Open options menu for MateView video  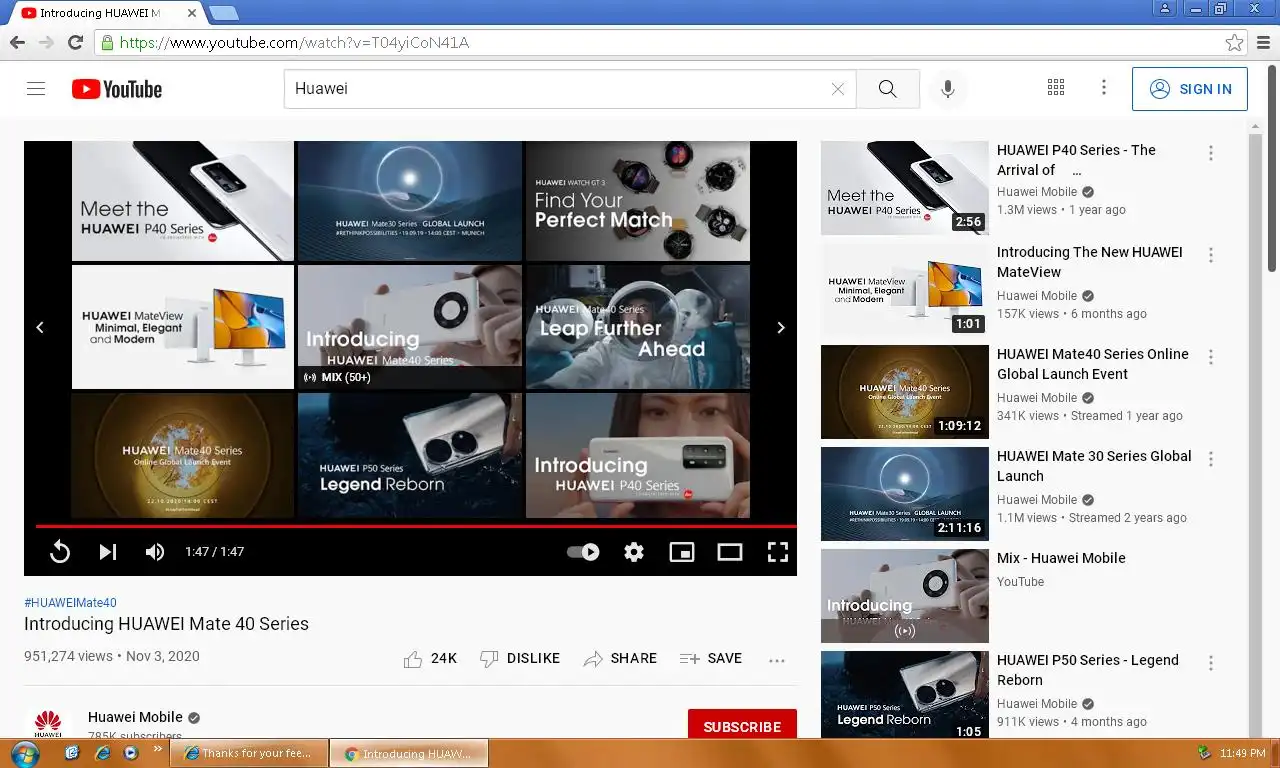click(x=1210, y=255)
